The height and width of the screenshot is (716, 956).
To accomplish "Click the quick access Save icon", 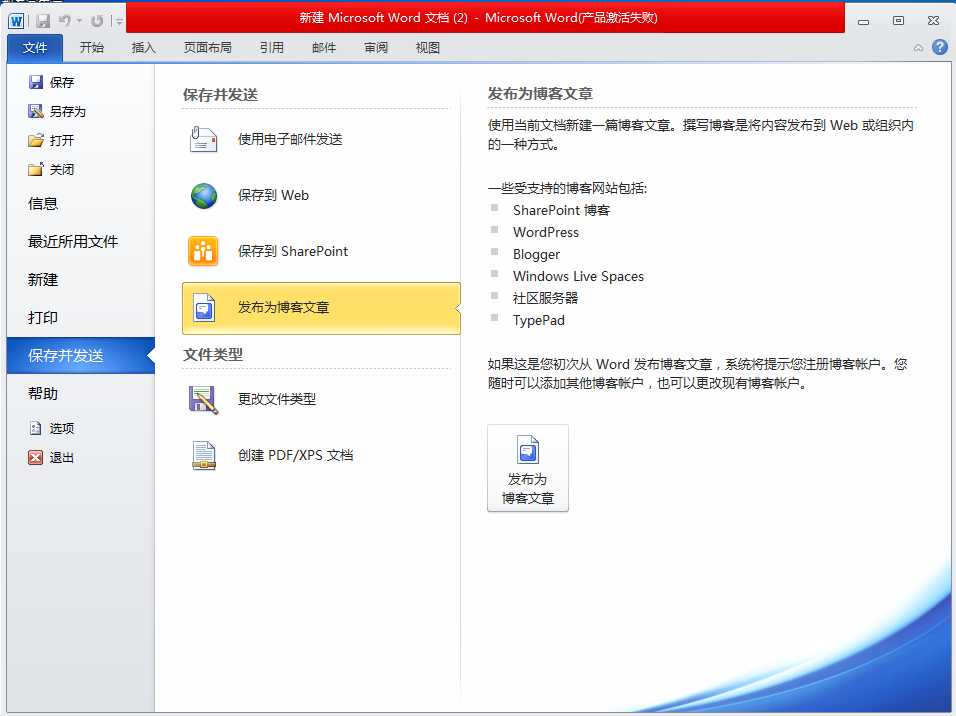I will point(43,21).
